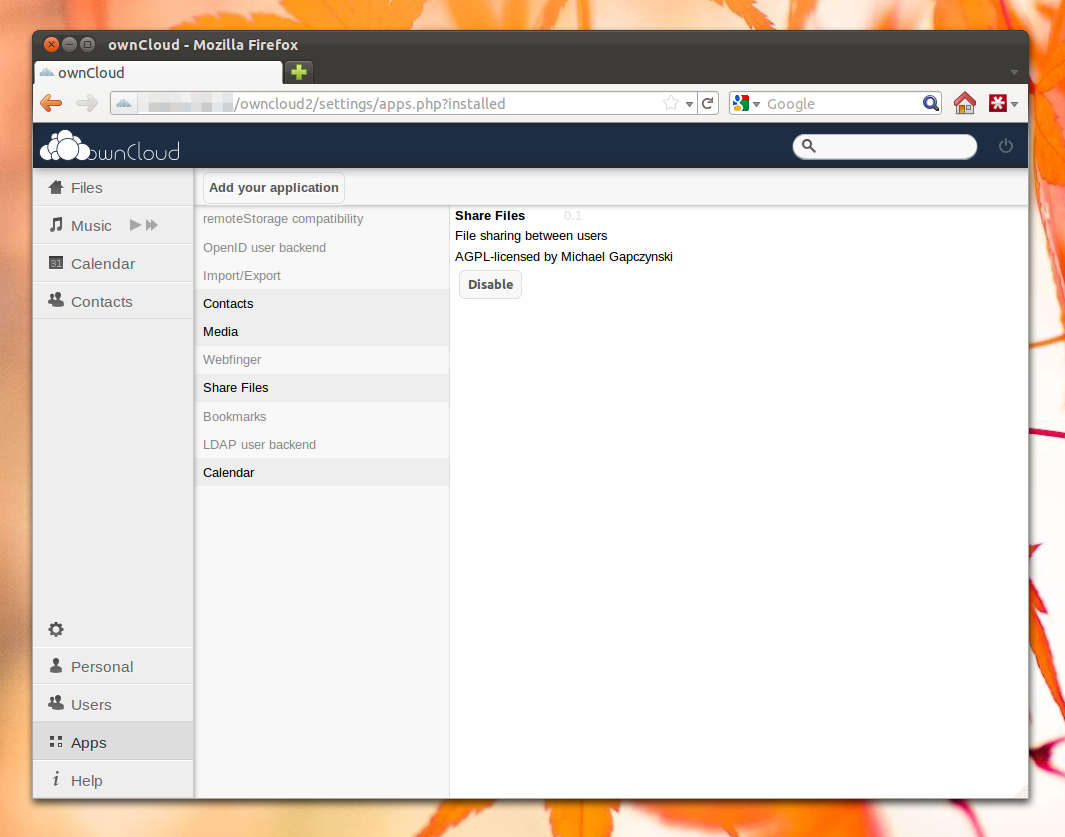Select remoteStorage compatibility in the app list
Image resolution: width=1065 pixels, height=837 pixels.
(321, 219)
